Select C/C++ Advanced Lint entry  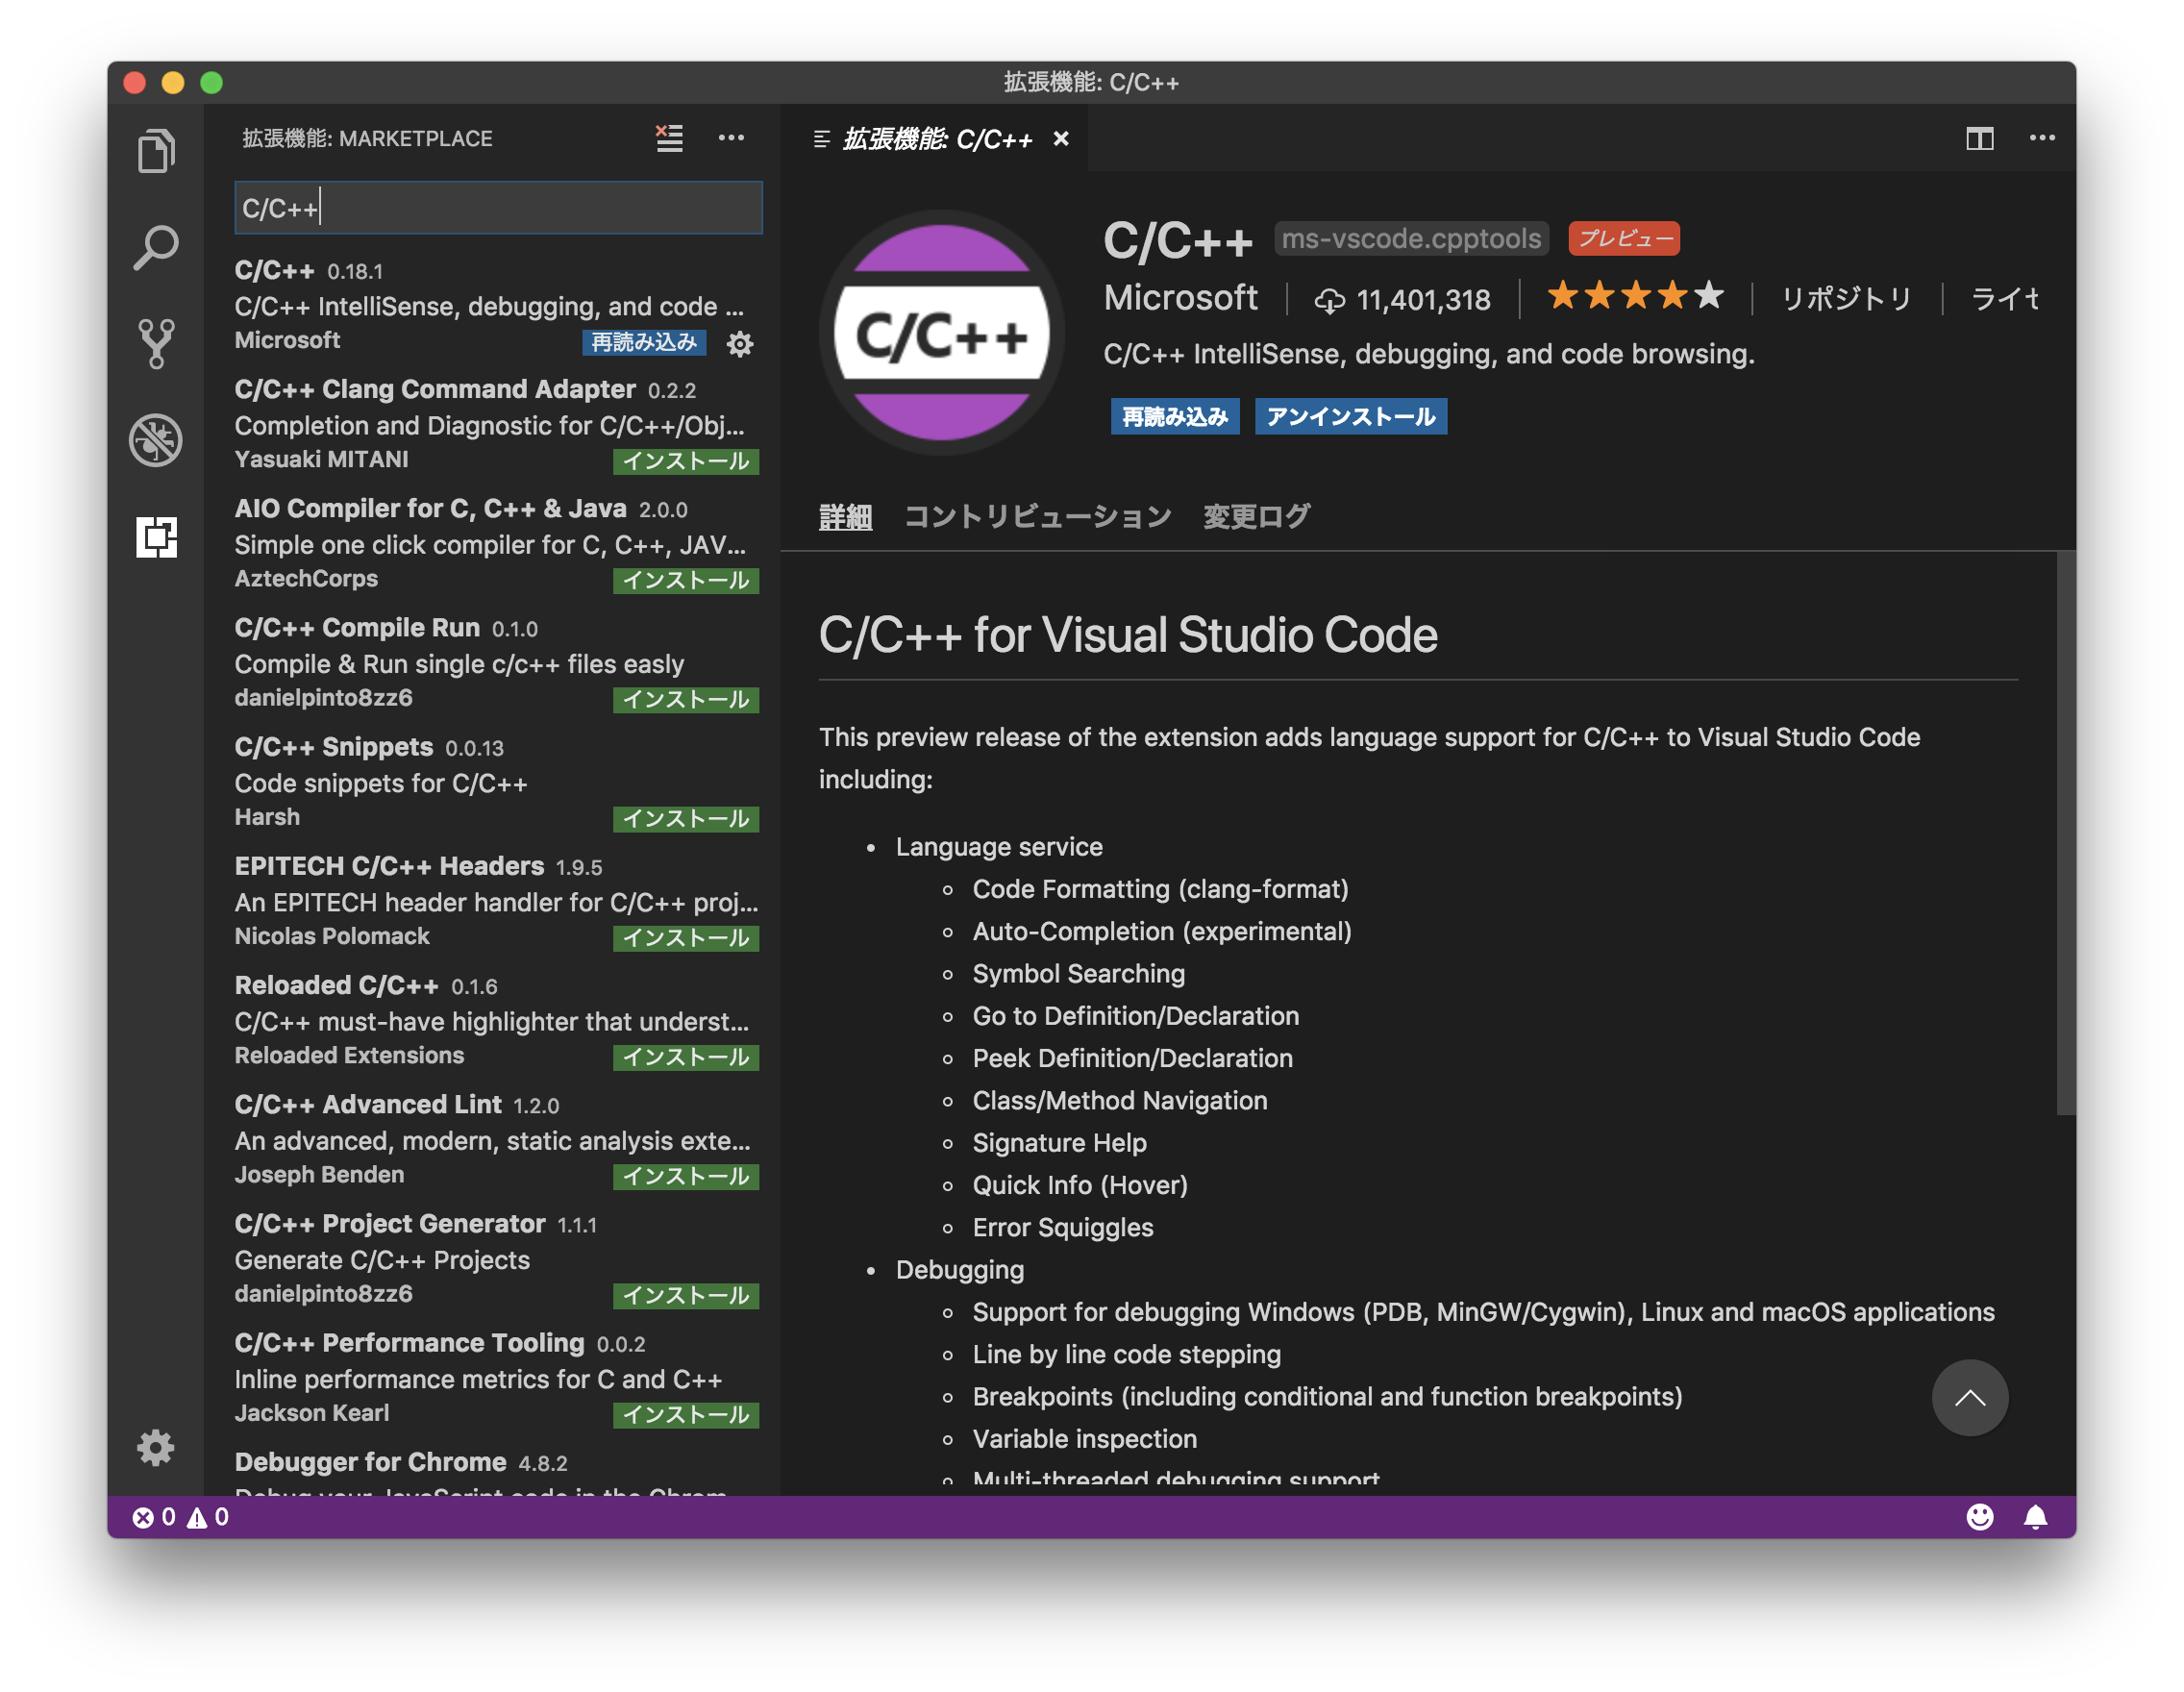[494, 1138]
